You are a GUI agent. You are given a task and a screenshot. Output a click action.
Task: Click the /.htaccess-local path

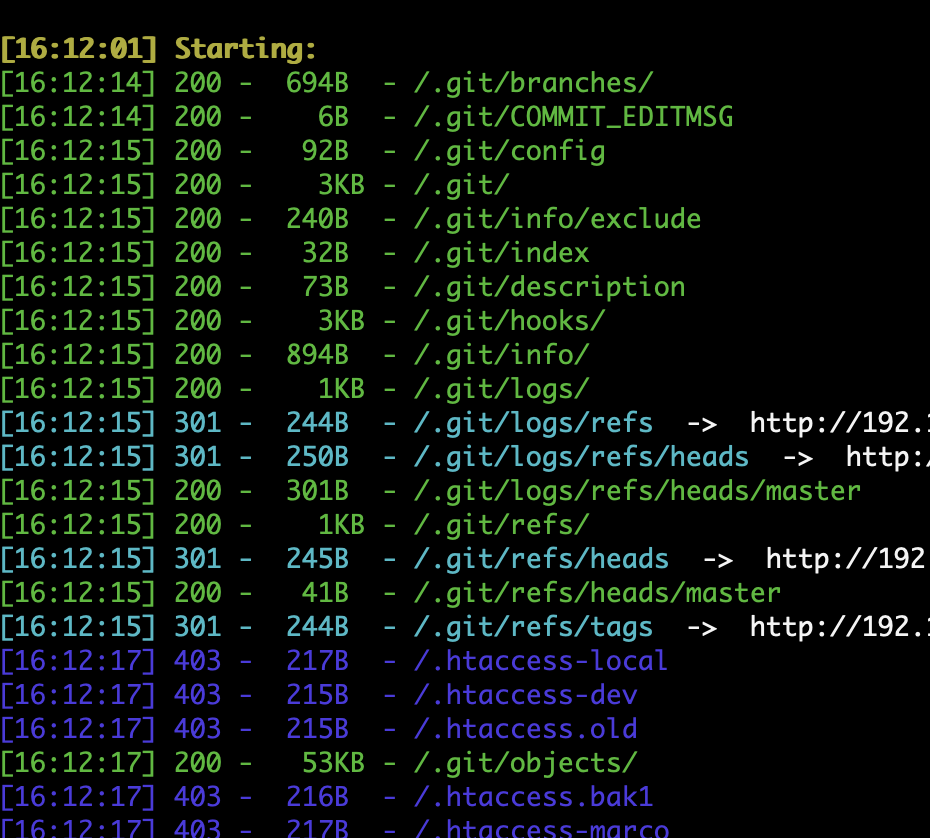pyautogui.click(x=540, y=661)
